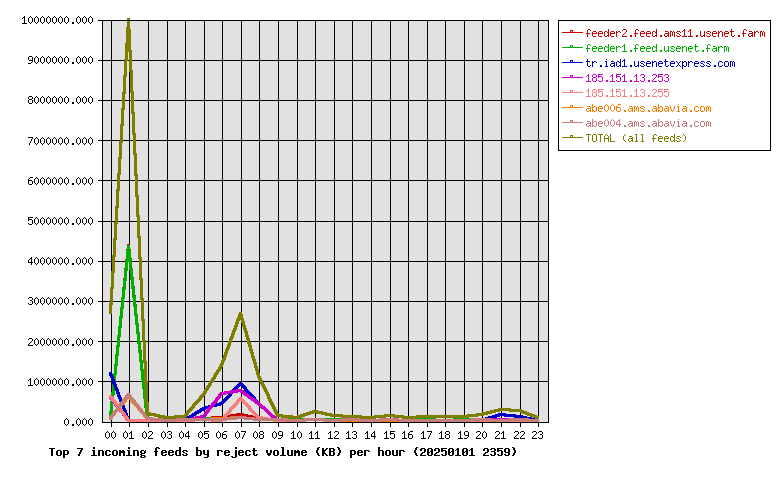
Task: Click hour label 12 on x-axis
Action: (x=333, y=435)
